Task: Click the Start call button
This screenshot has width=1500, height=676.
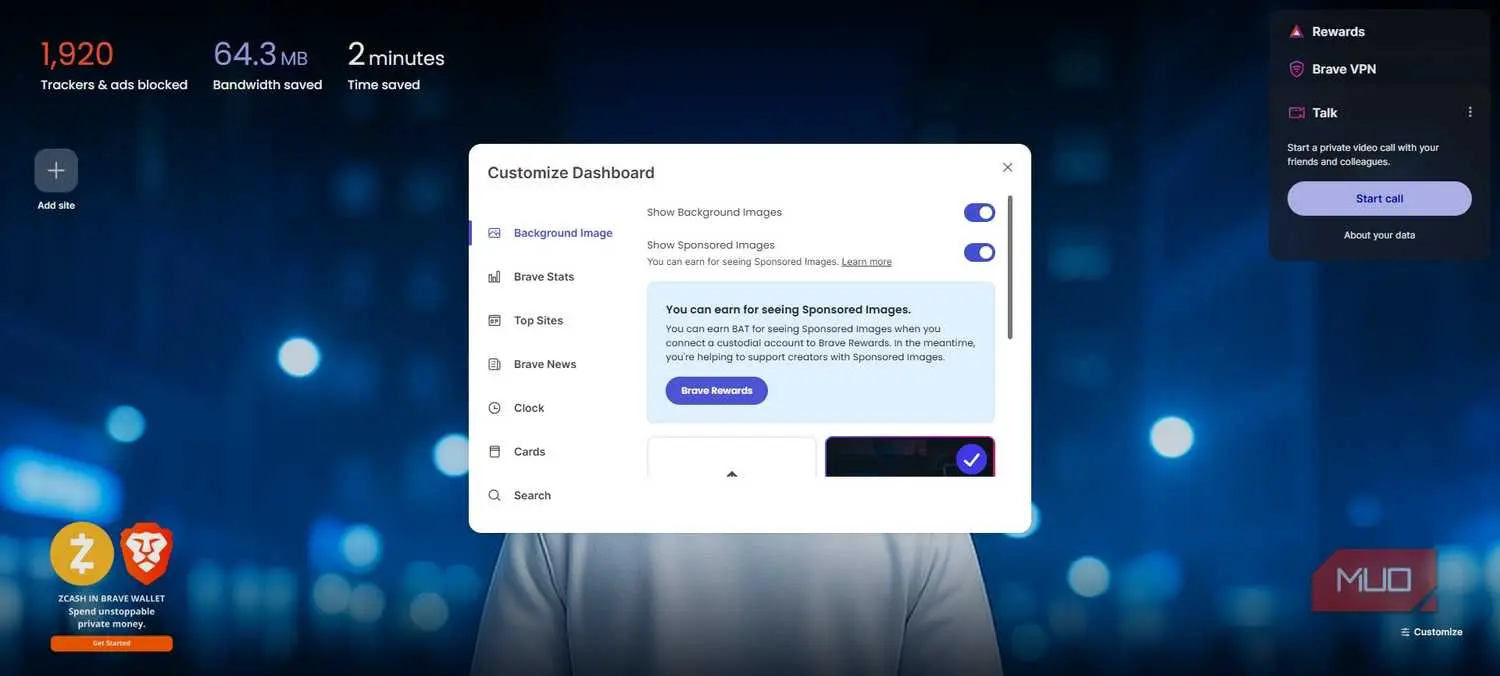Action: [x=1379, y=198]
